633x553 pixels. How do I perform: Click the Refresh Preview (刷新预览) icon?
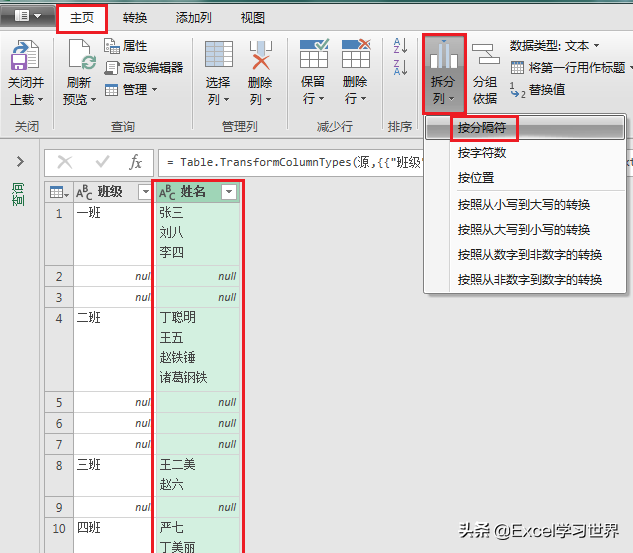coord(82,56)
